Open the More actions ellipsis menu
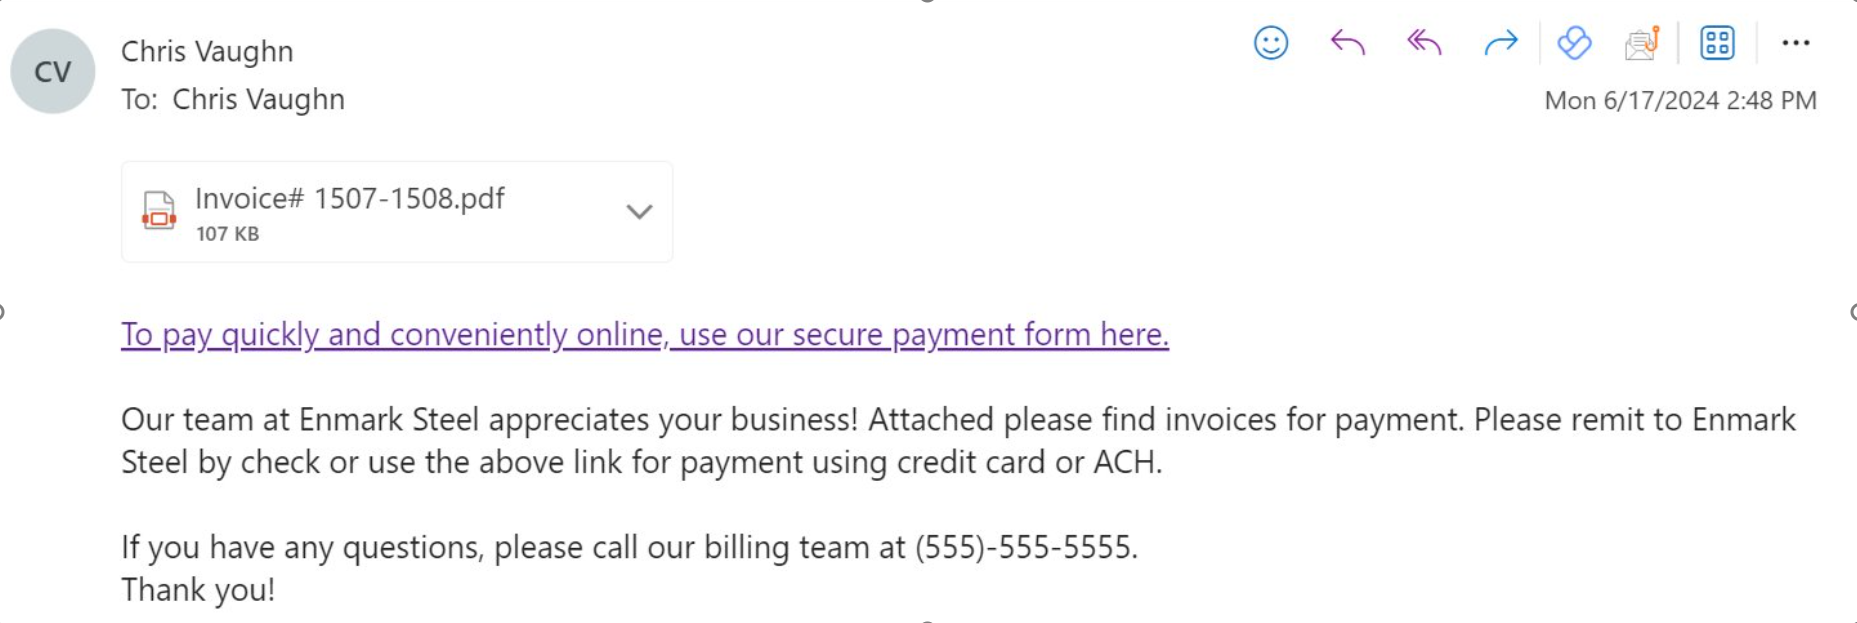Viewport: 1857px width, 623px height. click(x=1795, y=43)
